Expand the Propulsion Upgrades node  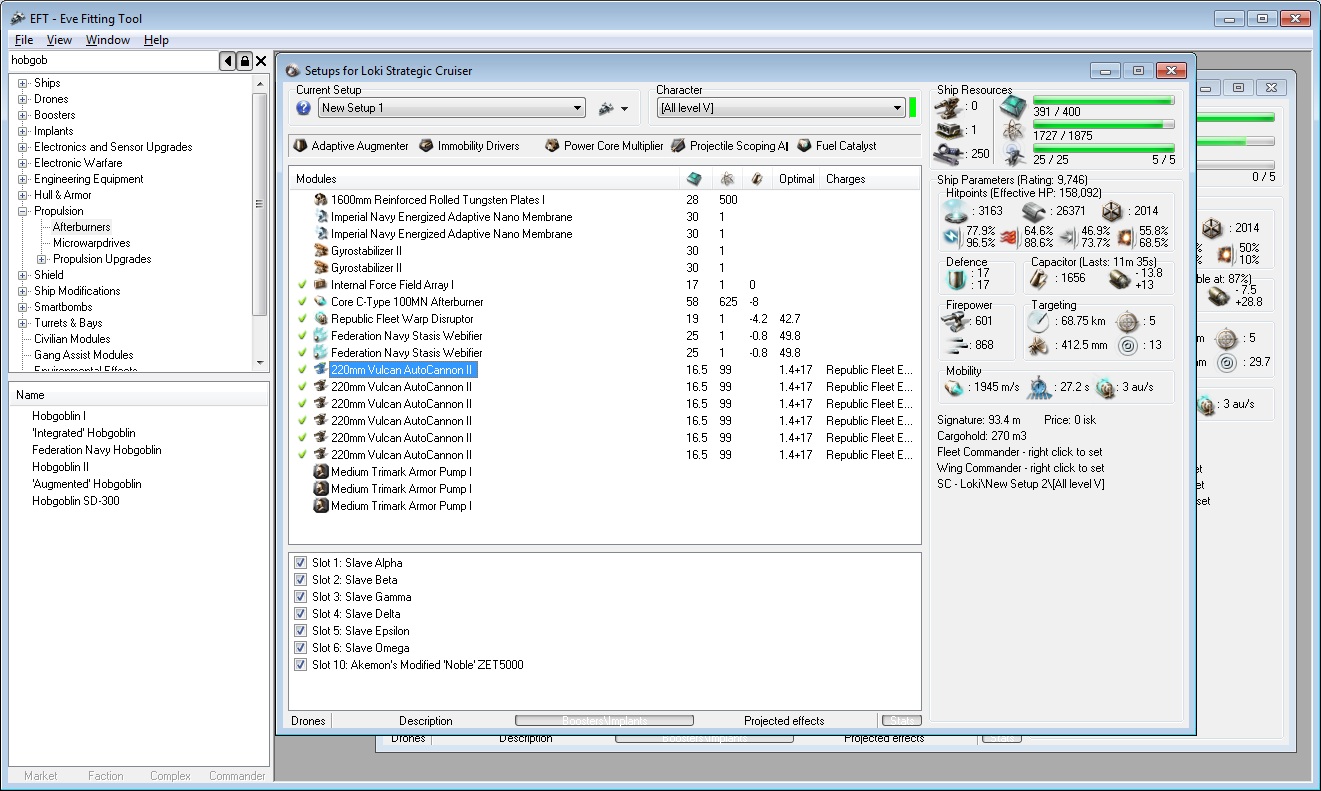pos(42,259)
